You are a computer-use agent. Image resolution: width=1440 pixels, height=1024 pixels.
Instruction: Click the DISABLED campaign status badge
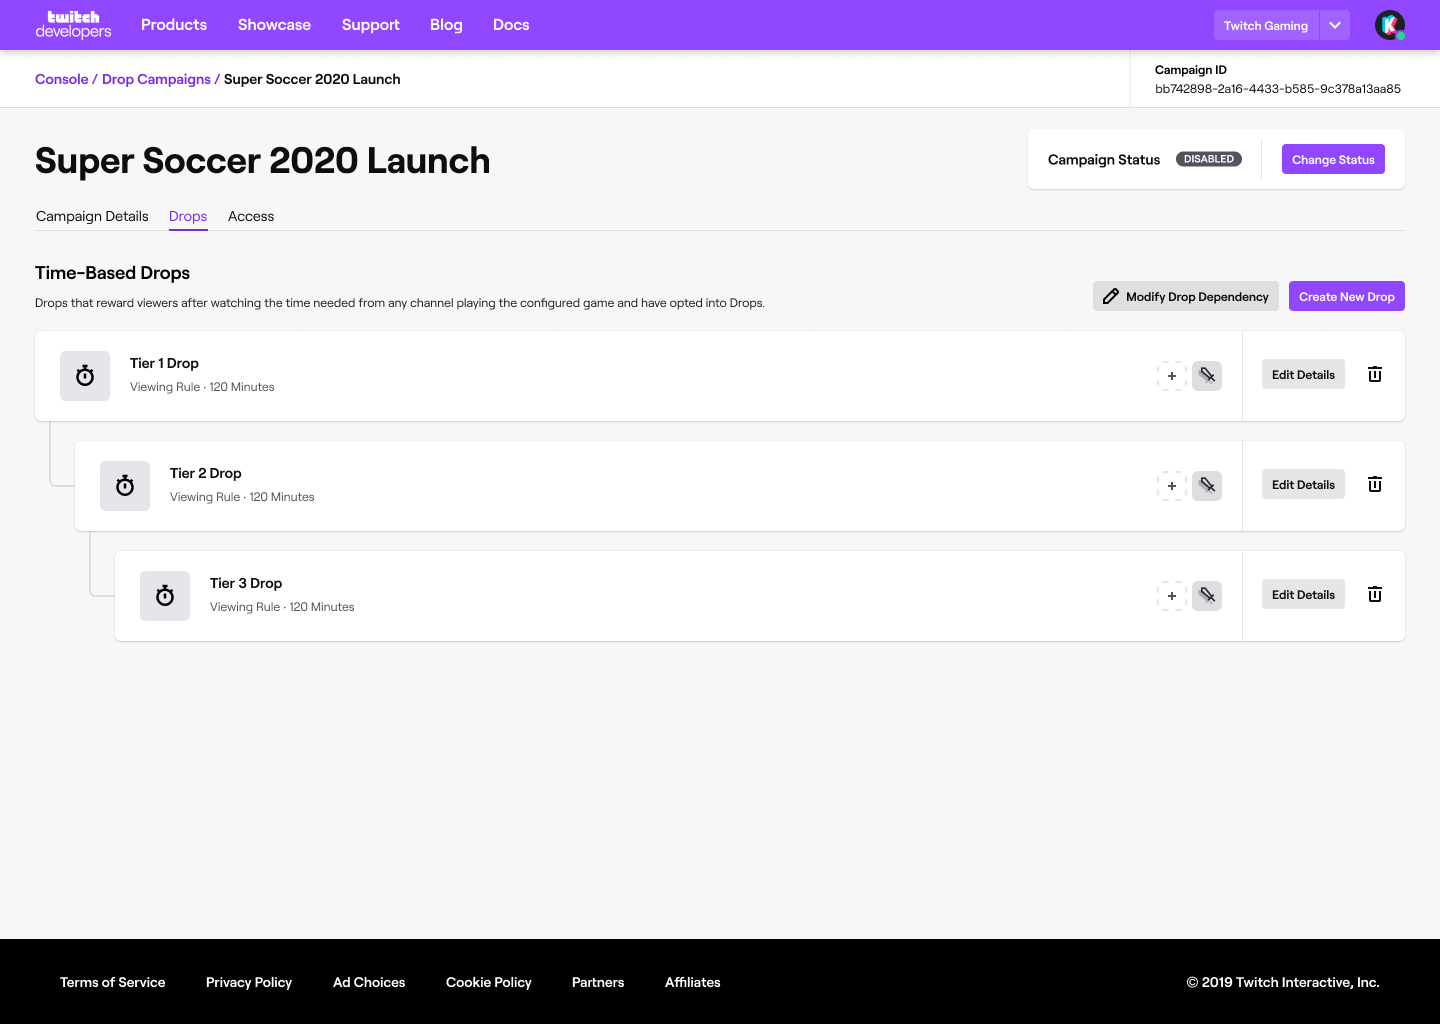[1208, 158]
